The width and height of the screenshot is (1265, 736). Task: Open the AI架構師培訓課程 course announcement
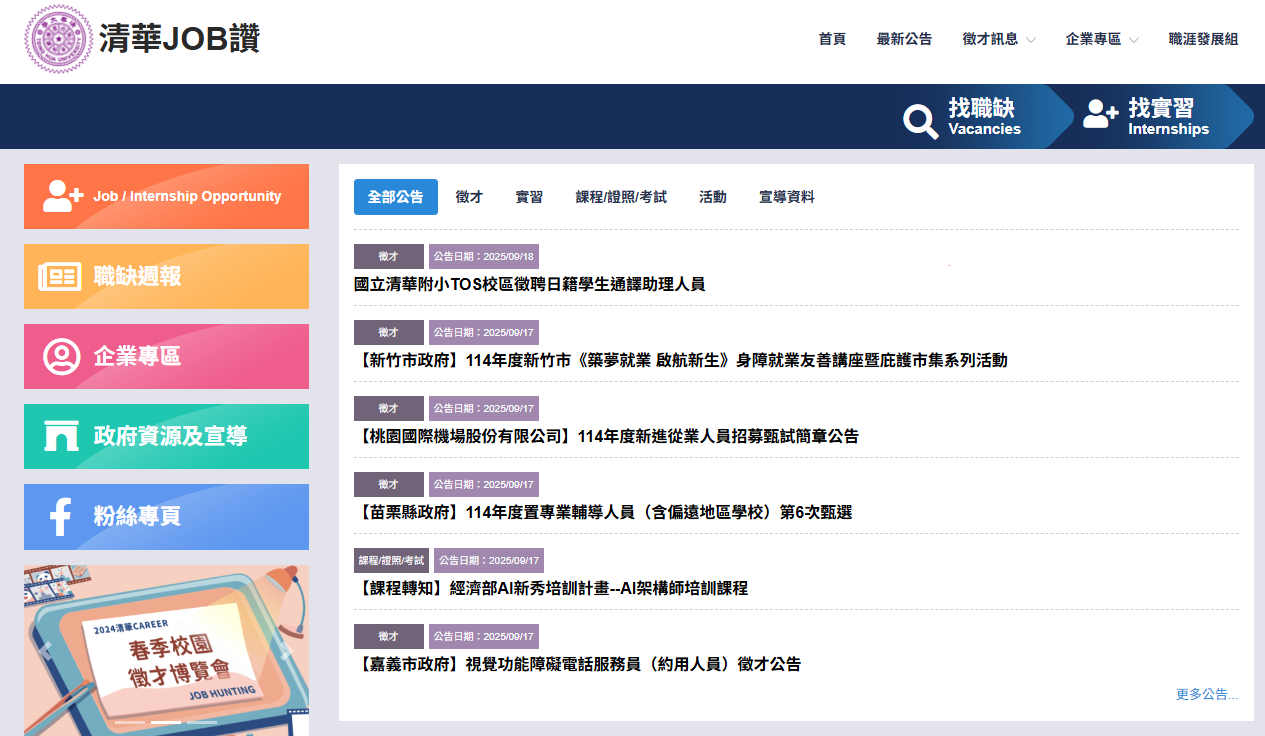[551, 588]
